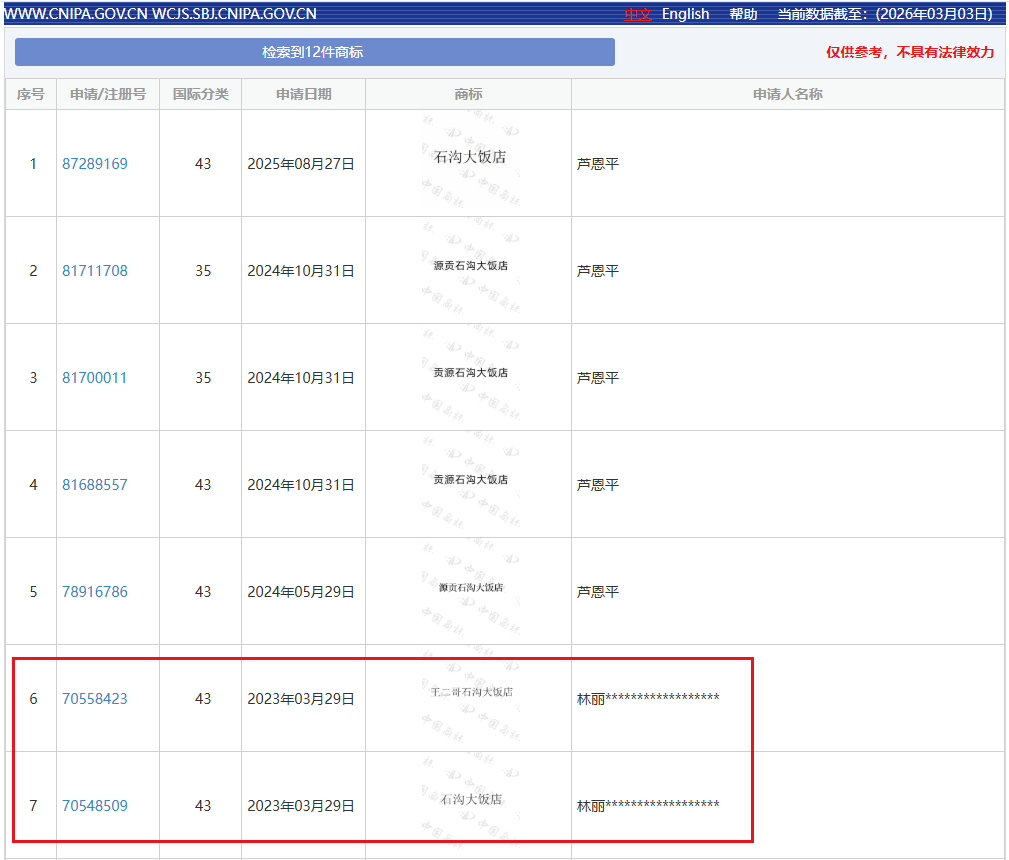Click the 申请日期 column header
The height and width of the screenshot is (860, 1009).
(x=303, y=94)
